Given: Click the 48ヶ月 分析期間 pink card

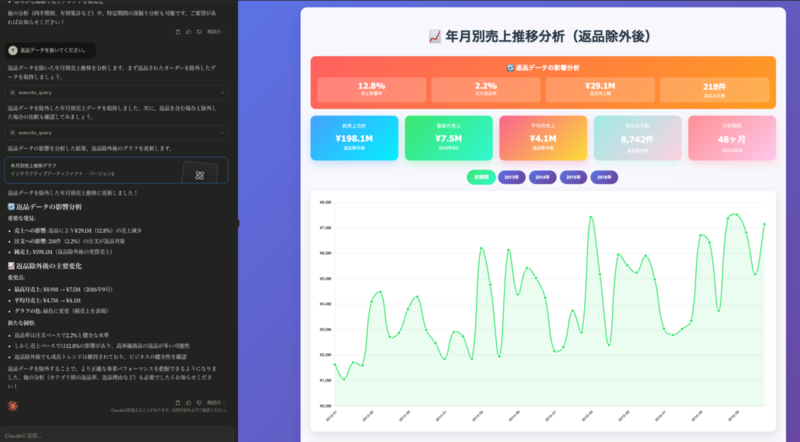Looking at the screenshot, I should tap(732, 138).
